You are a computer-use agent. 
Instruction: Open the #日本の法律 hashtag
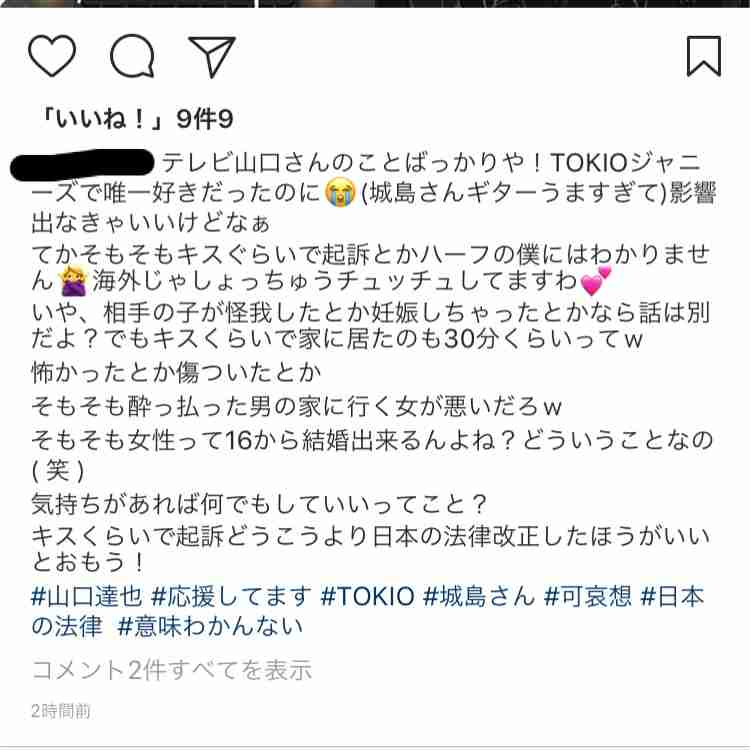[367, 611]
